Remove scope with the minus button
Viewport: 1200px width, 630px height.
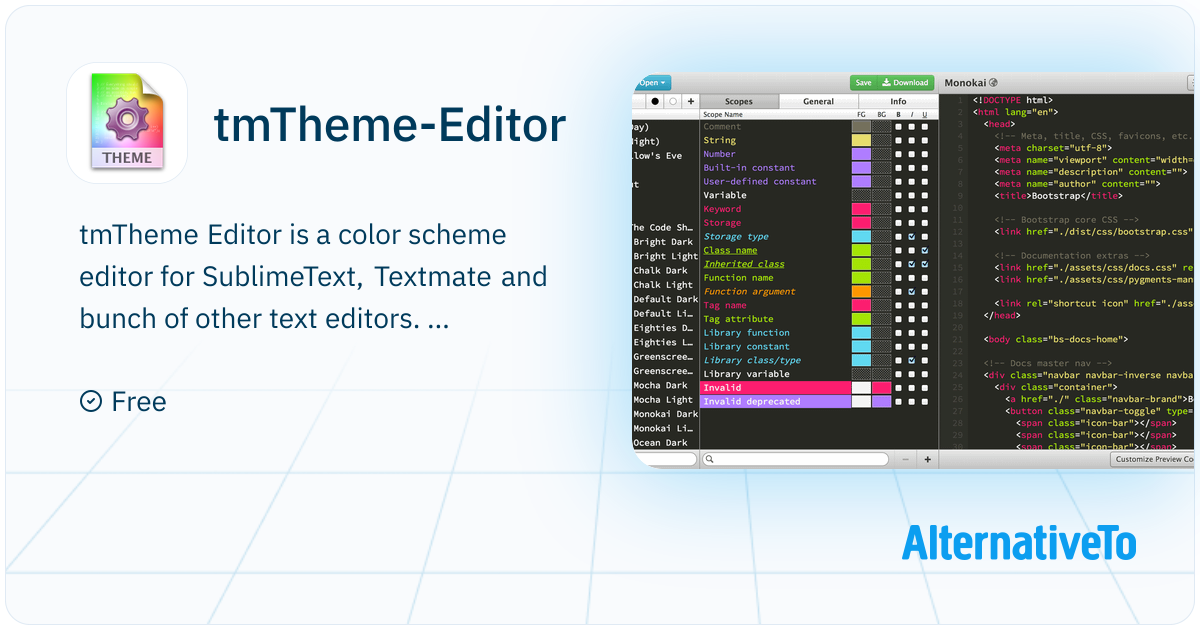[x=905, y=459]
